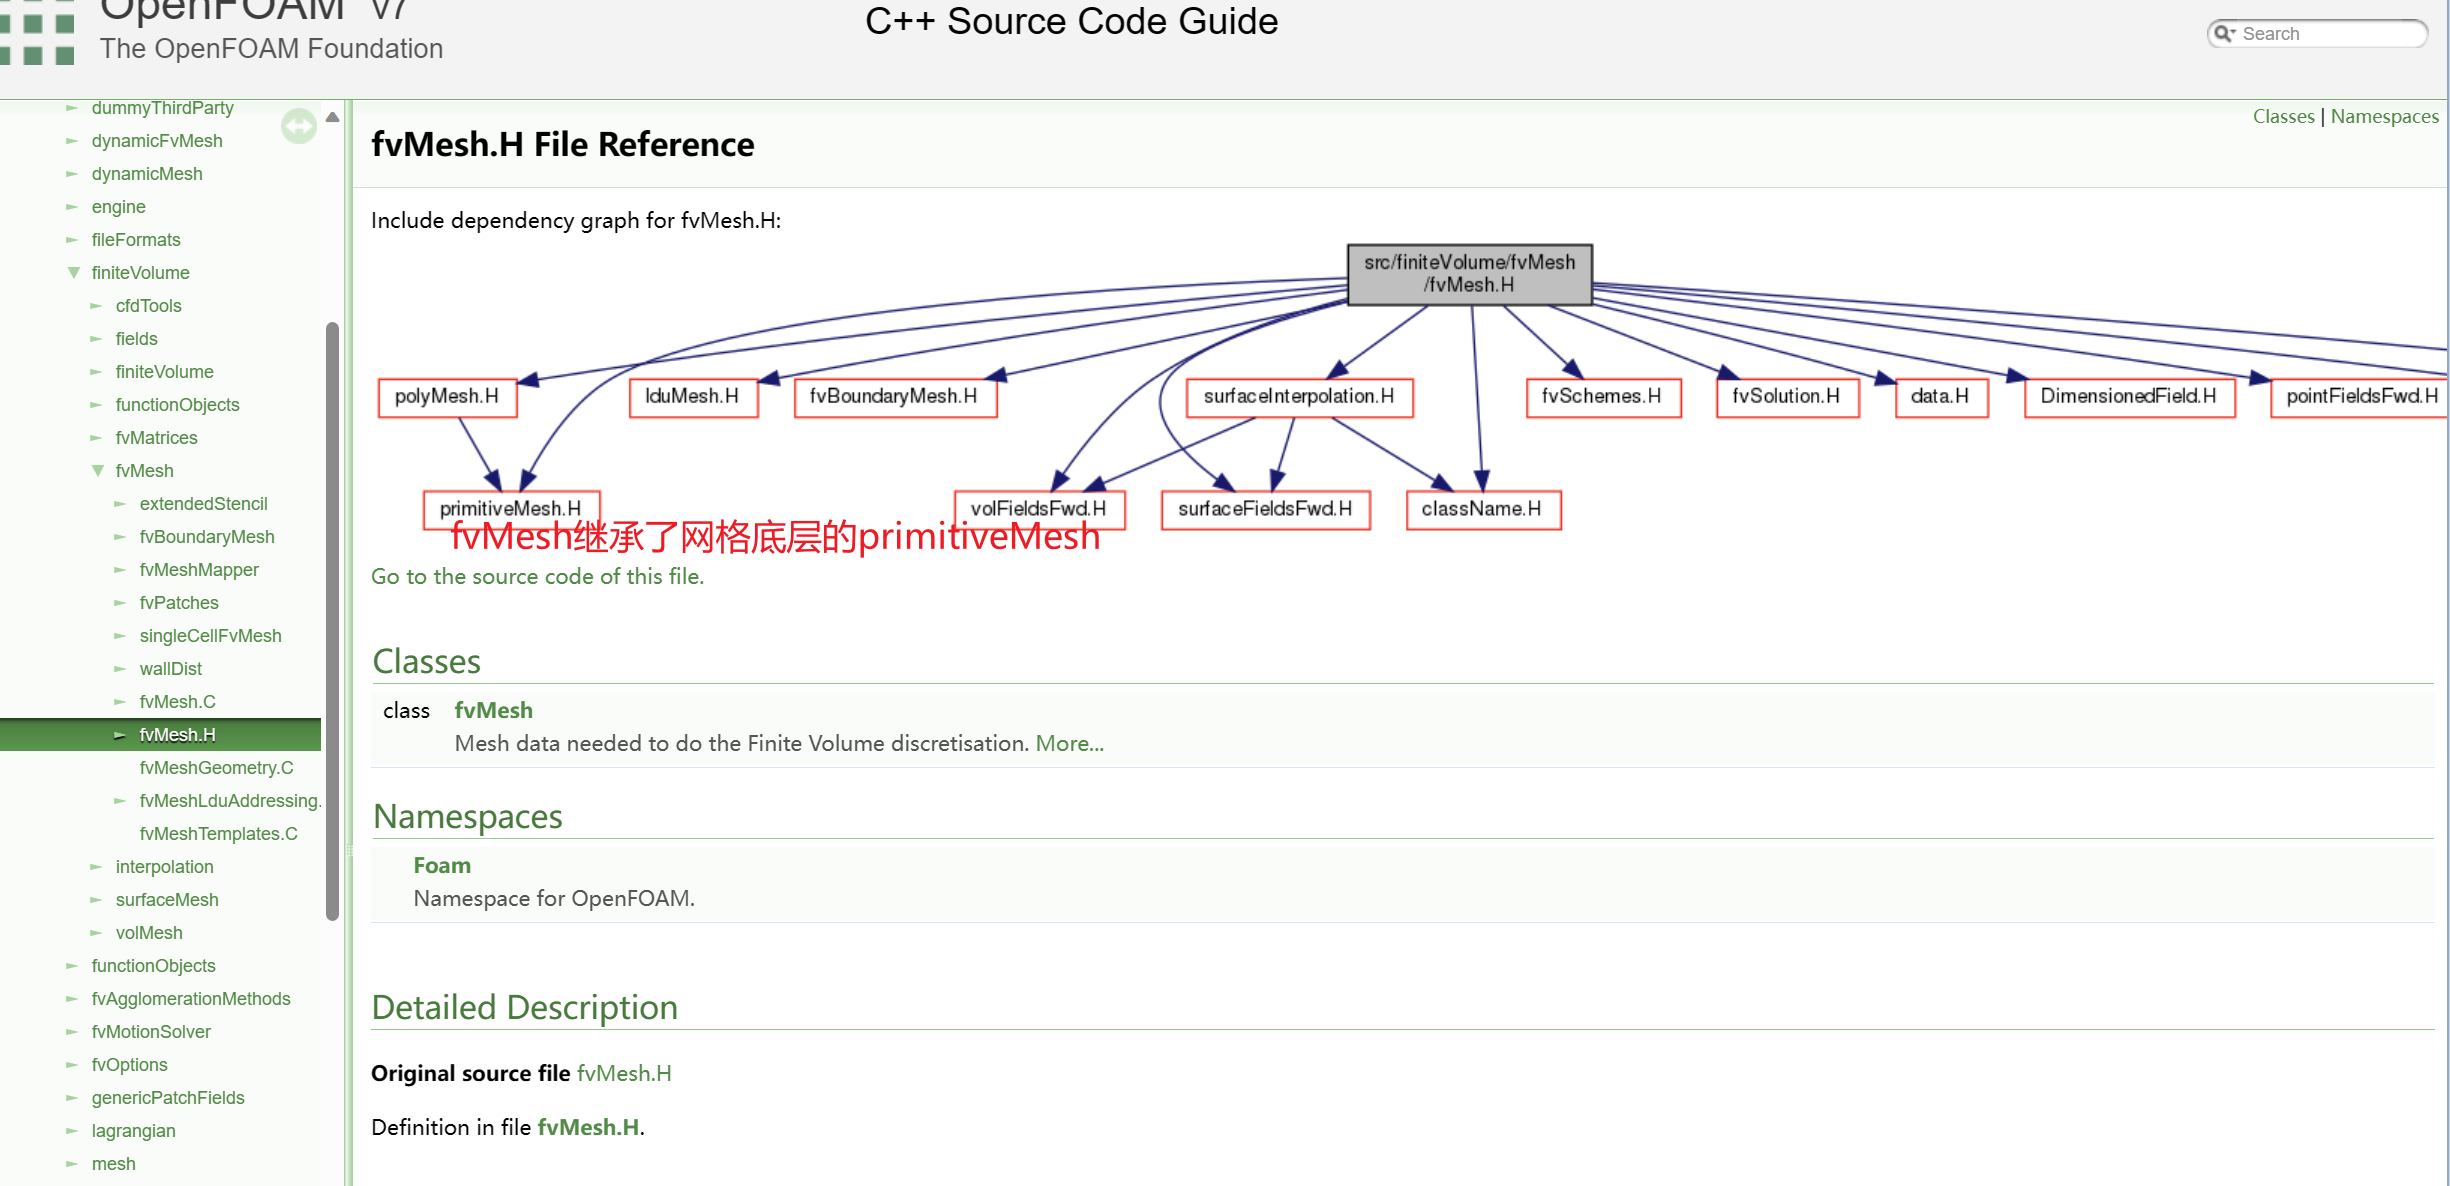Click the lduMesh.H graph node

point(693,397)
